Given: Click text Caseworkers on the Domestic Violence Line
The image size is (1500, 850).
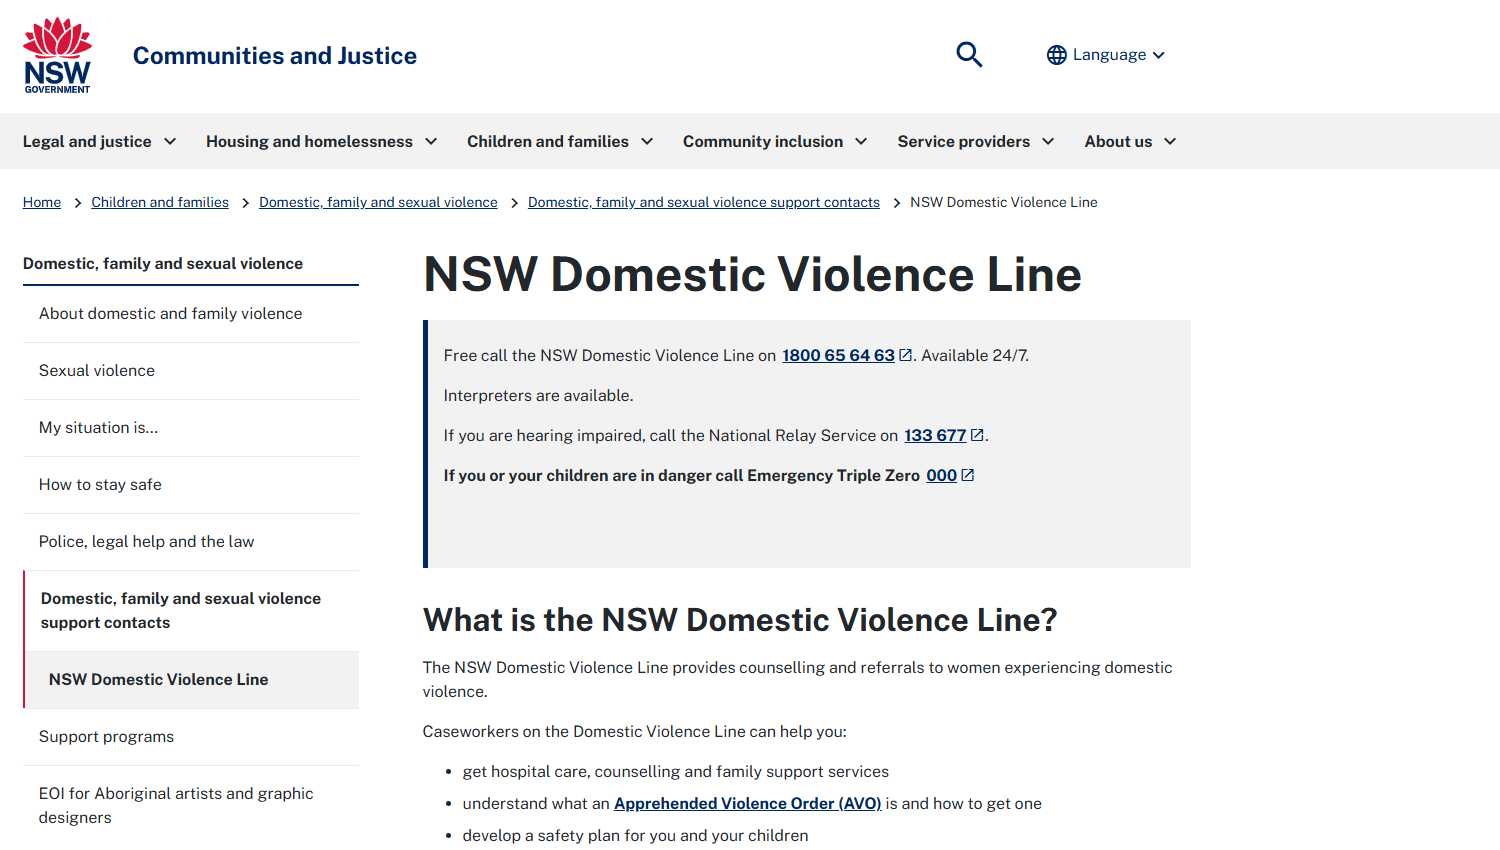Looking at the screenshot, I should pyautogui.click(x=634, y=731).
